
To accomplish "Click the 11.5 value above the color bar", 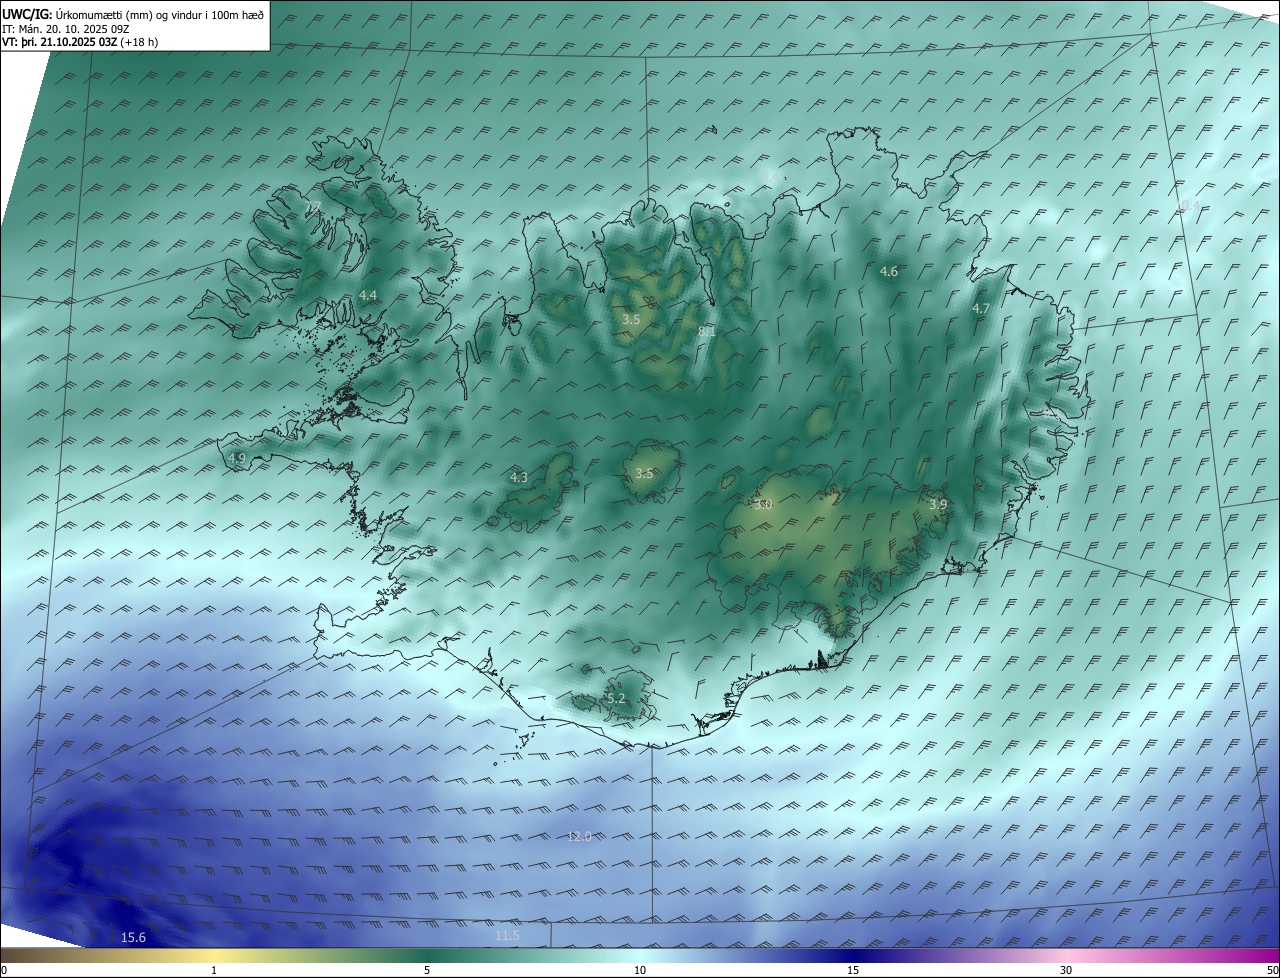I will (x=507, y=936).
